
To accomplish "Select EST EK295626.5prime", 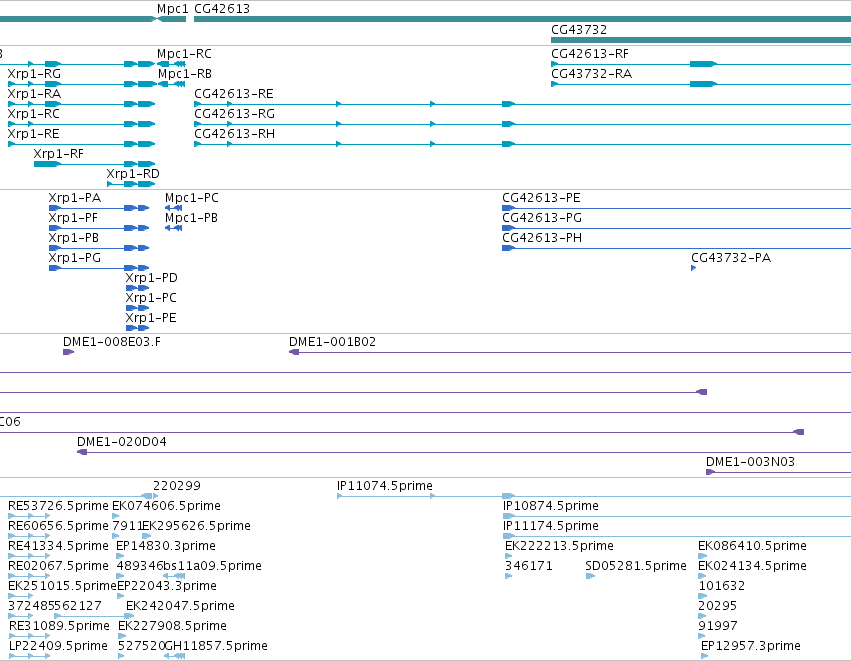I will (x=196, y=526).
